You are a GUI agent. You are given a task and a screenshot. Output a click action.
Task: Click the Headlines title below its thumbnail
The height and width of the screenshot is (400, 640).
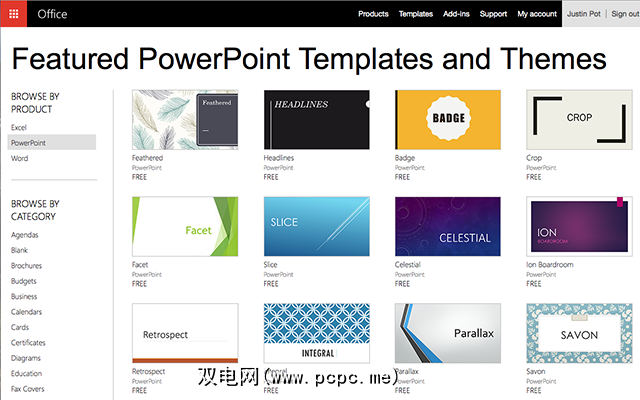[279, 158]
